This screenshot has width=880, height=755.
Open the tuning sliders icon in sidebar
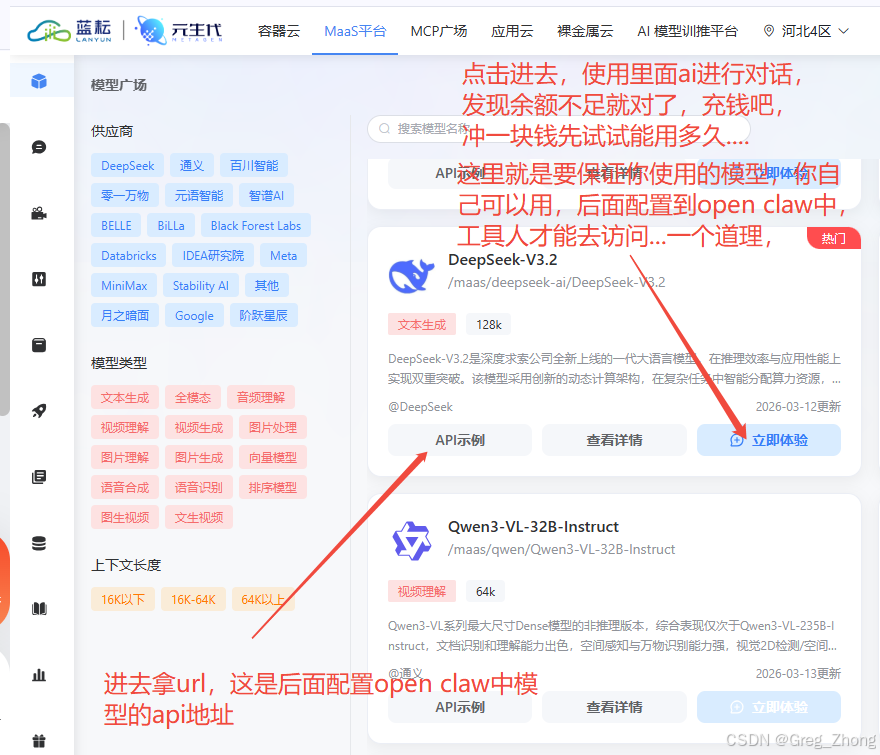click(39, 279)
